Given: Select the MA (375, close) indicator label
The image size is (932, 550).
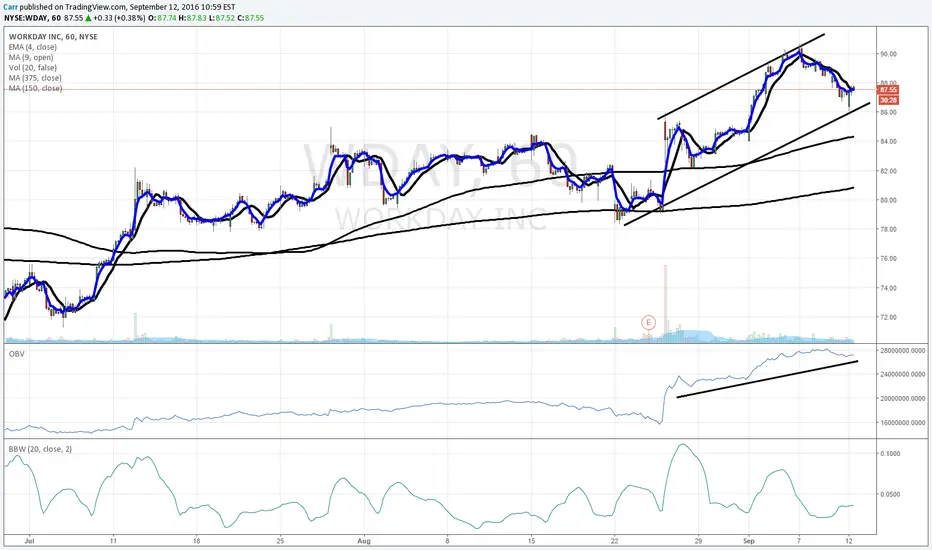Looking at the screenshot, I should (35, 78).
